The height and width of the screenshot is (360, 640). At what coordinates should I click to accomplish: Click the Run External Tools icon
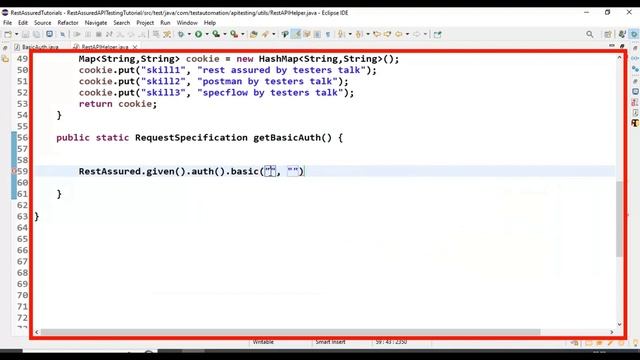coord(234,34)
